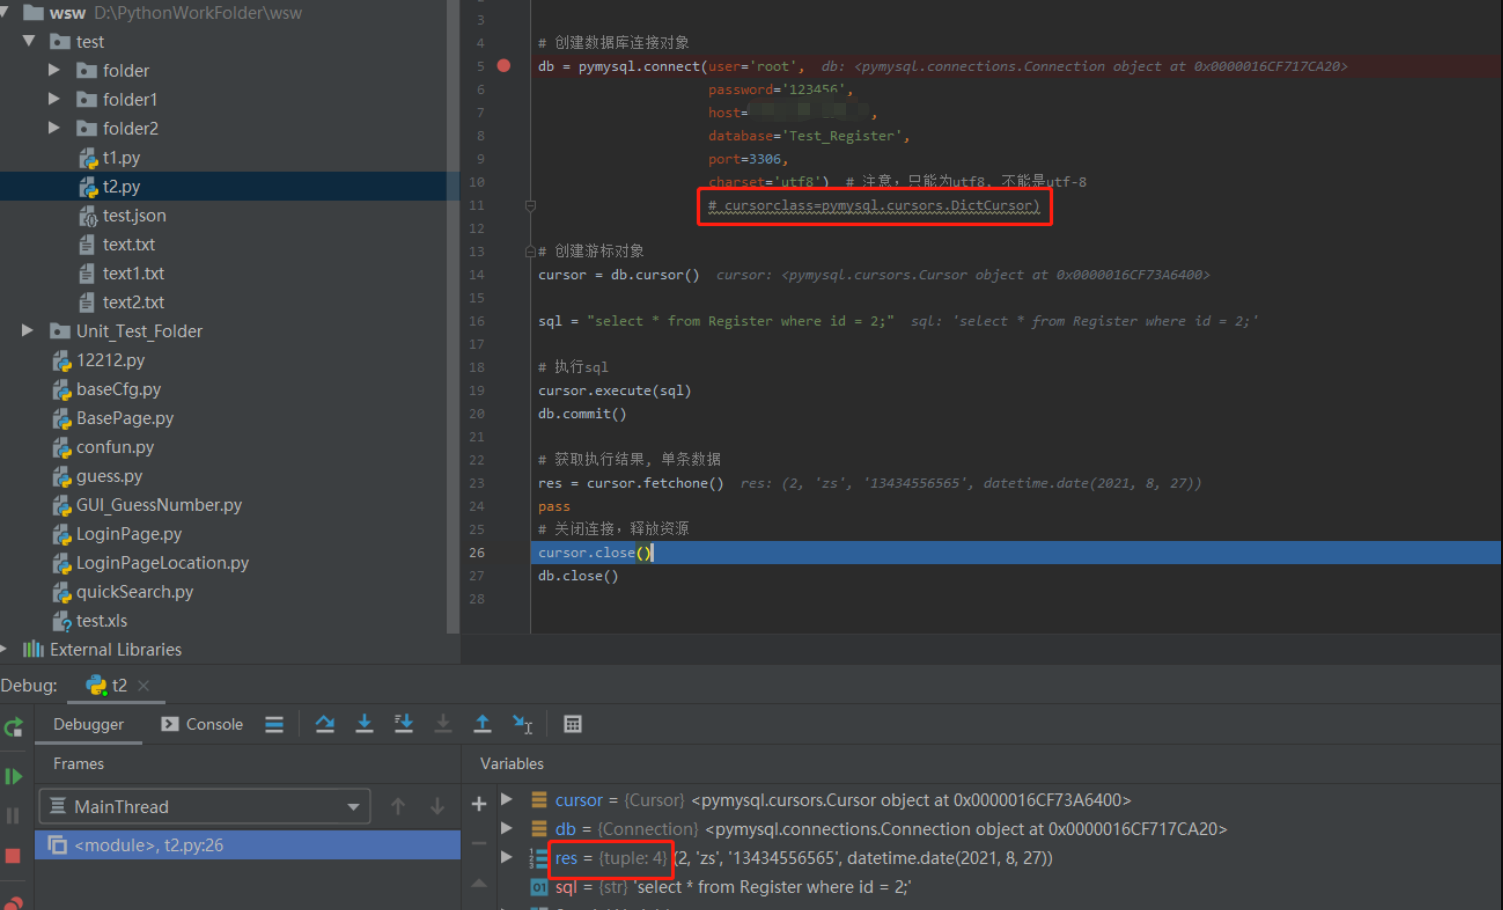The width and height of the screenshot is (1503, 910).
Task: Click line number 20 in gutter
Action: tap(477, 414)
